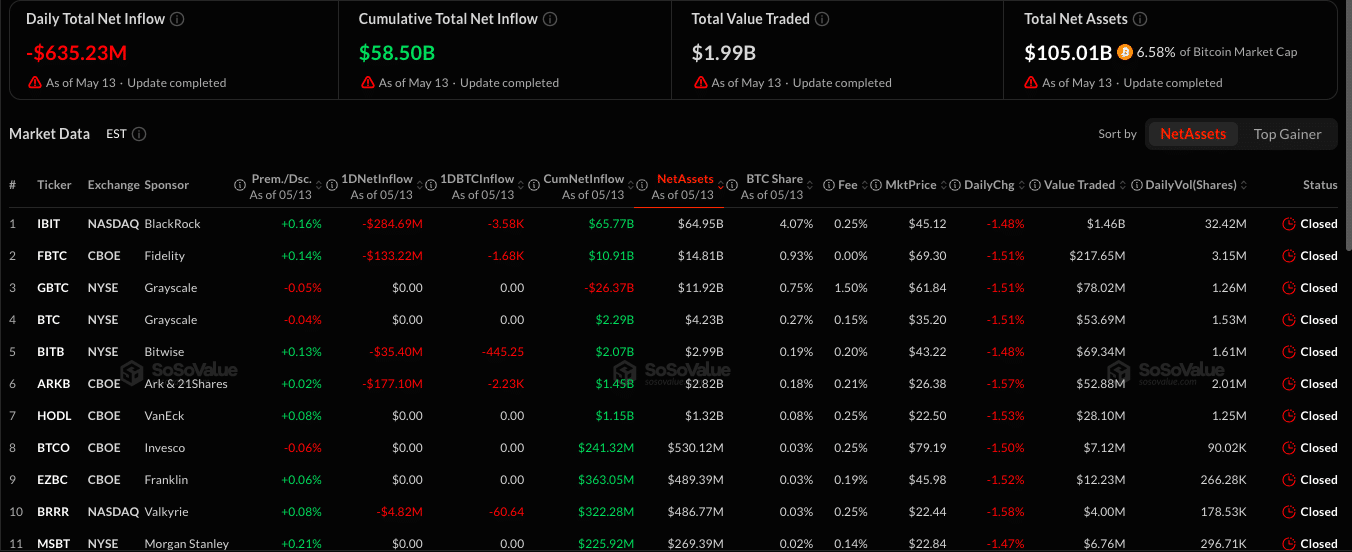Click the Morgan Stanley sponsor cell
The image size is (1352, 552).
coord(186,544)
